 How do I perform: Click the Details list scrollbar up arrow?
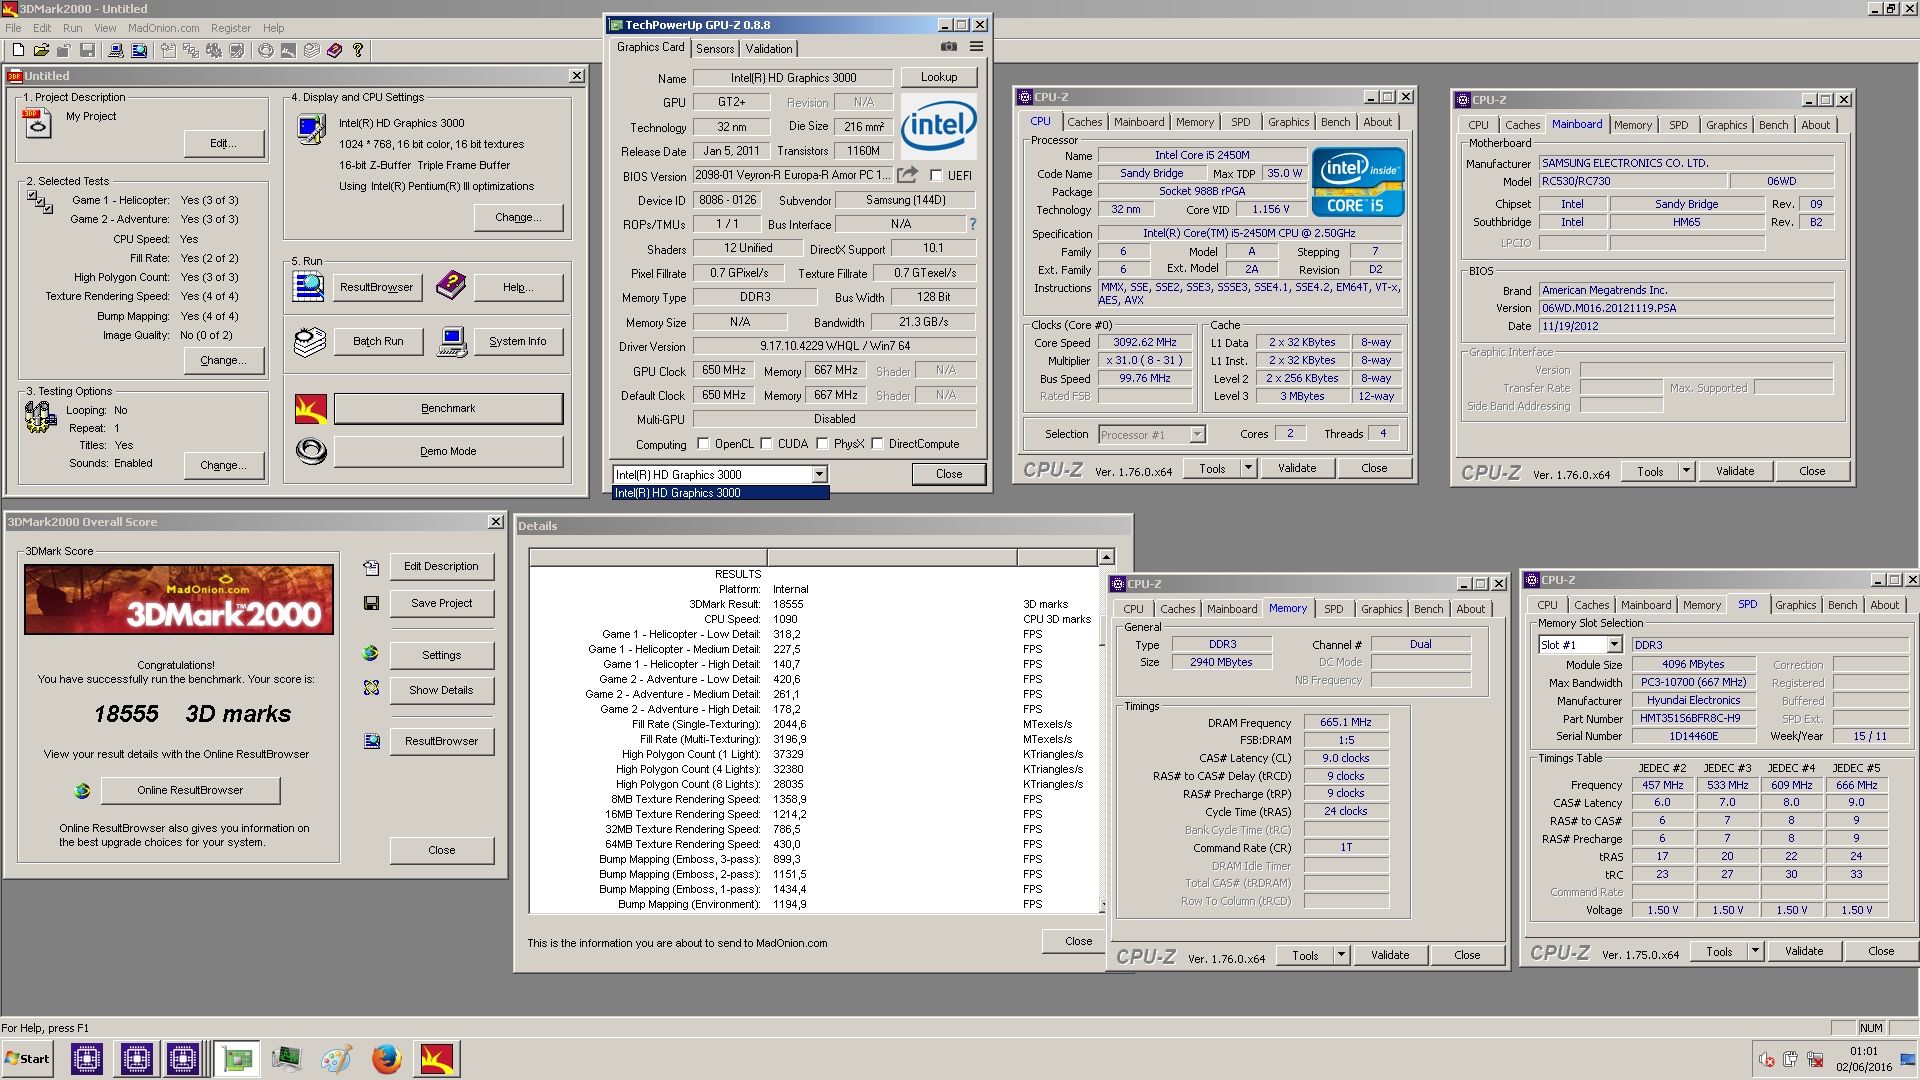coord(1106,557)
